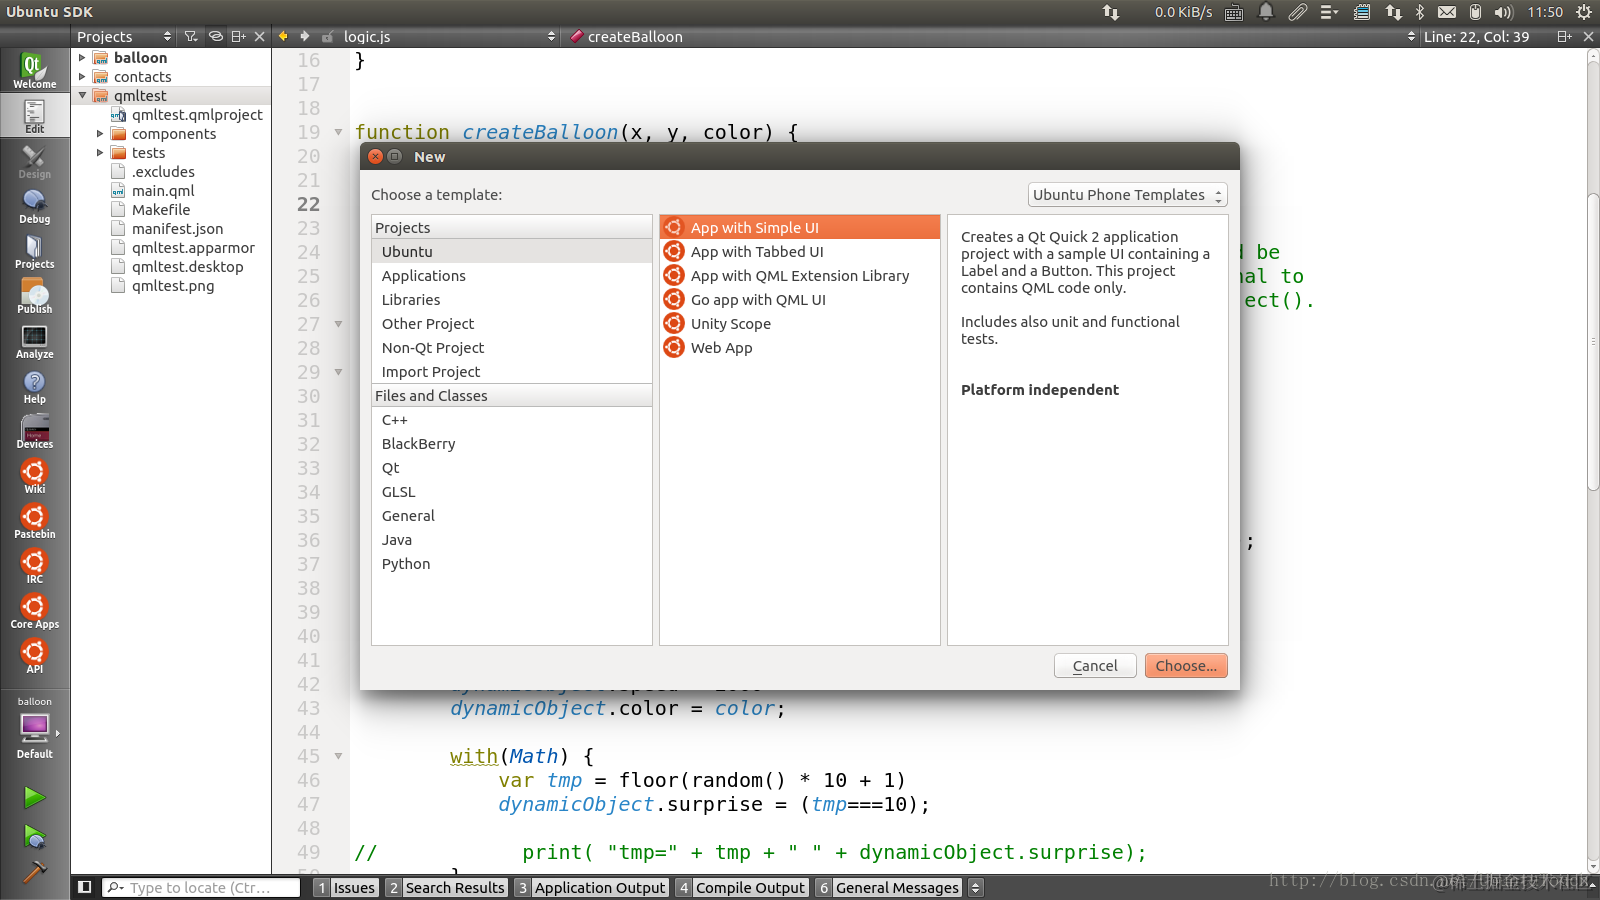
Task: Run the project with the green arrow
Action: (x=34, y=797)
